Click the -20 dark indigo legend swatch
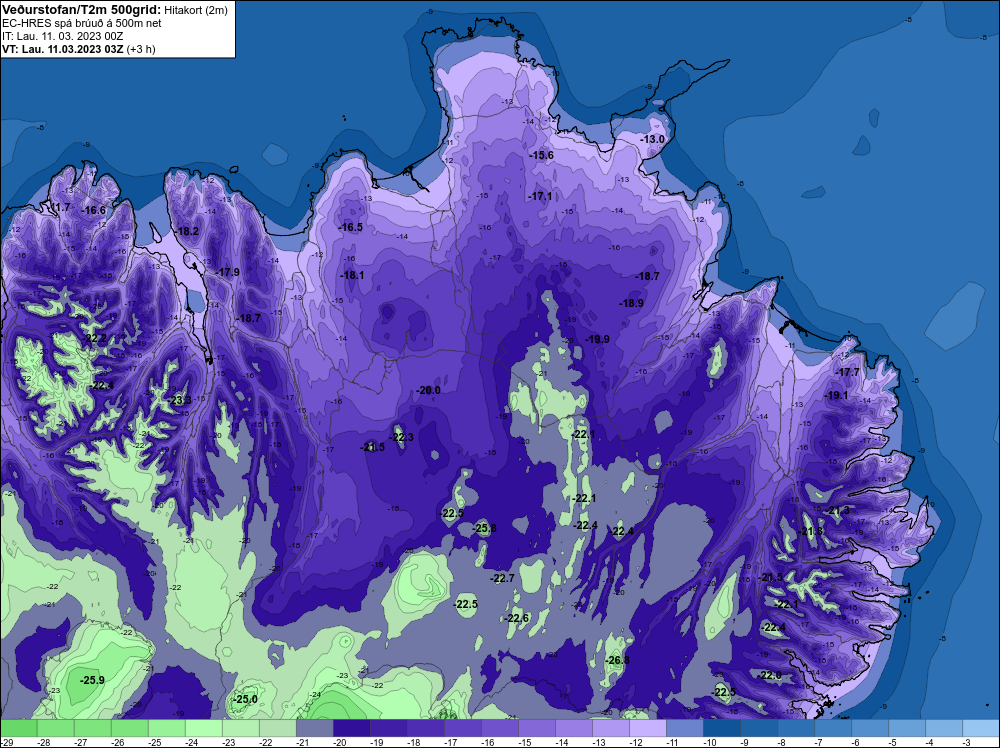1000x748 pixels. [351, 728]
